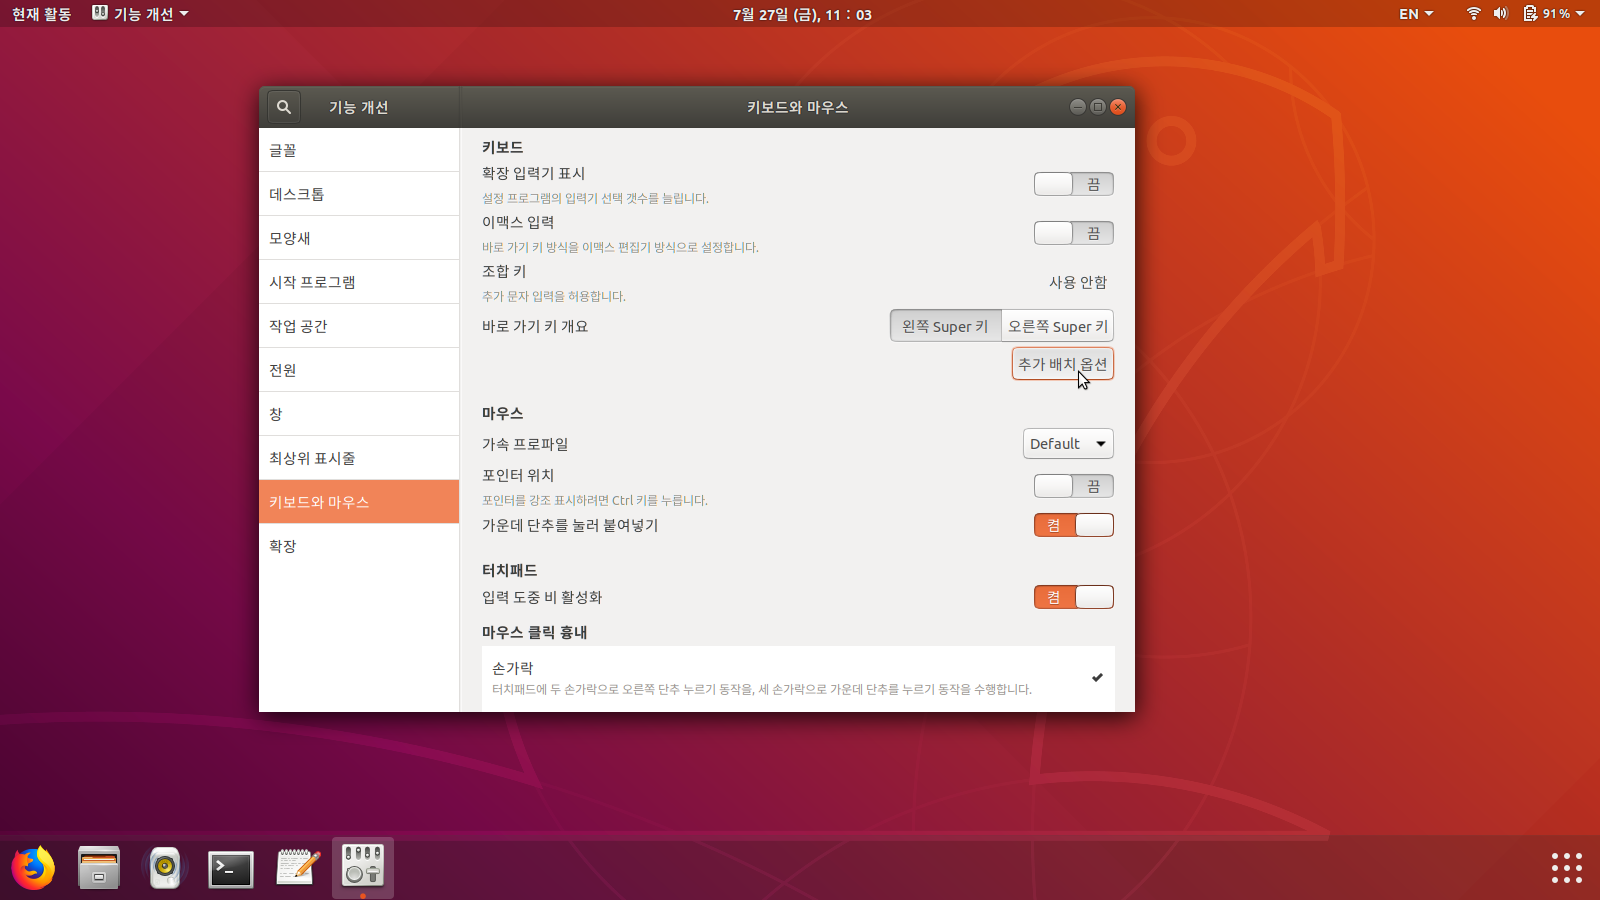Click 현재 활동 in top bar
Viewport: 1600px width, 900px height.
pos(42,14)
